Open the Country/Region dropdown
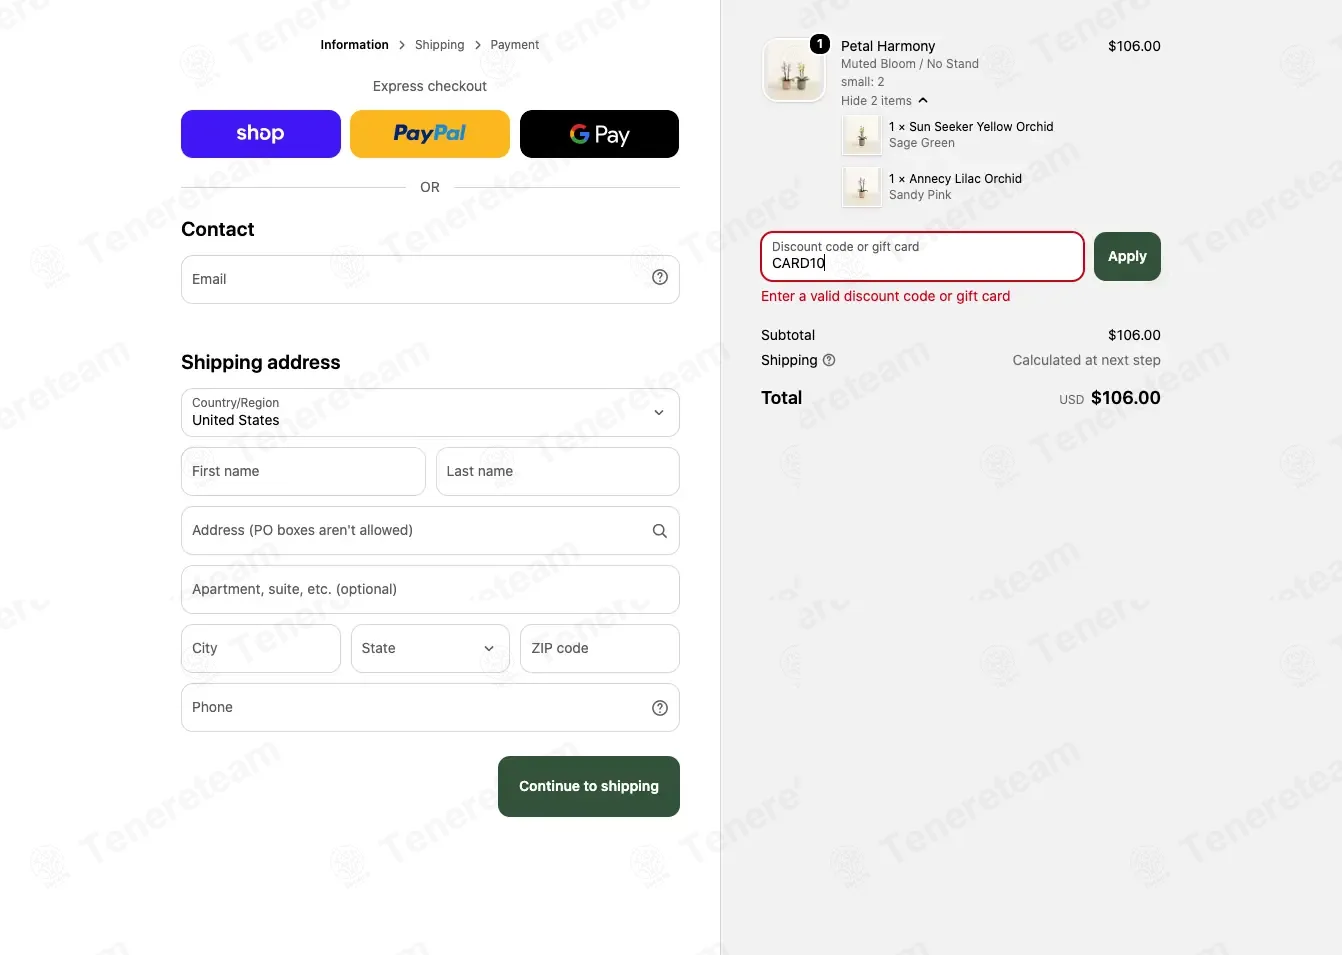The image size is (1342, 955). pos(430,412)
